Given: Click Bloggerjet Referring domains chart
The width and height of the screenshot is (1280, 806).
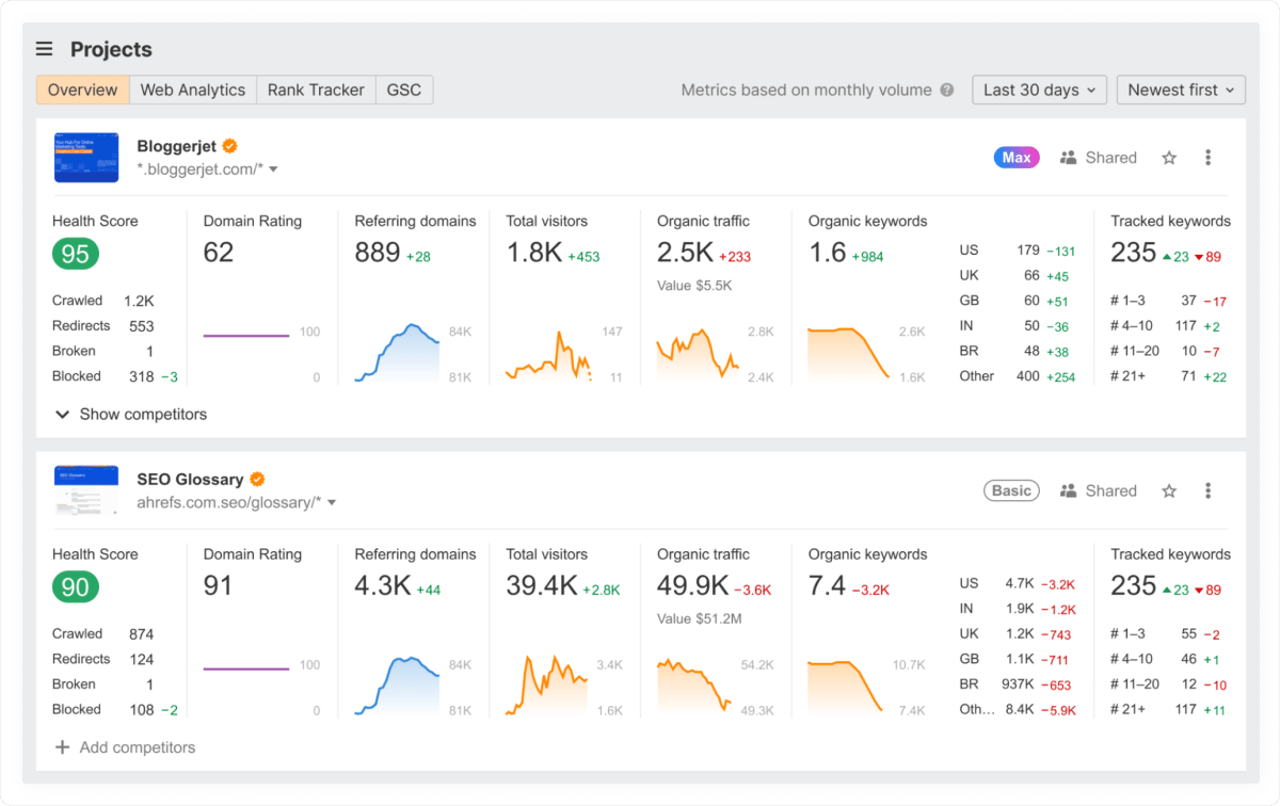Looking at the screenshot, I should tap(398, 352).
